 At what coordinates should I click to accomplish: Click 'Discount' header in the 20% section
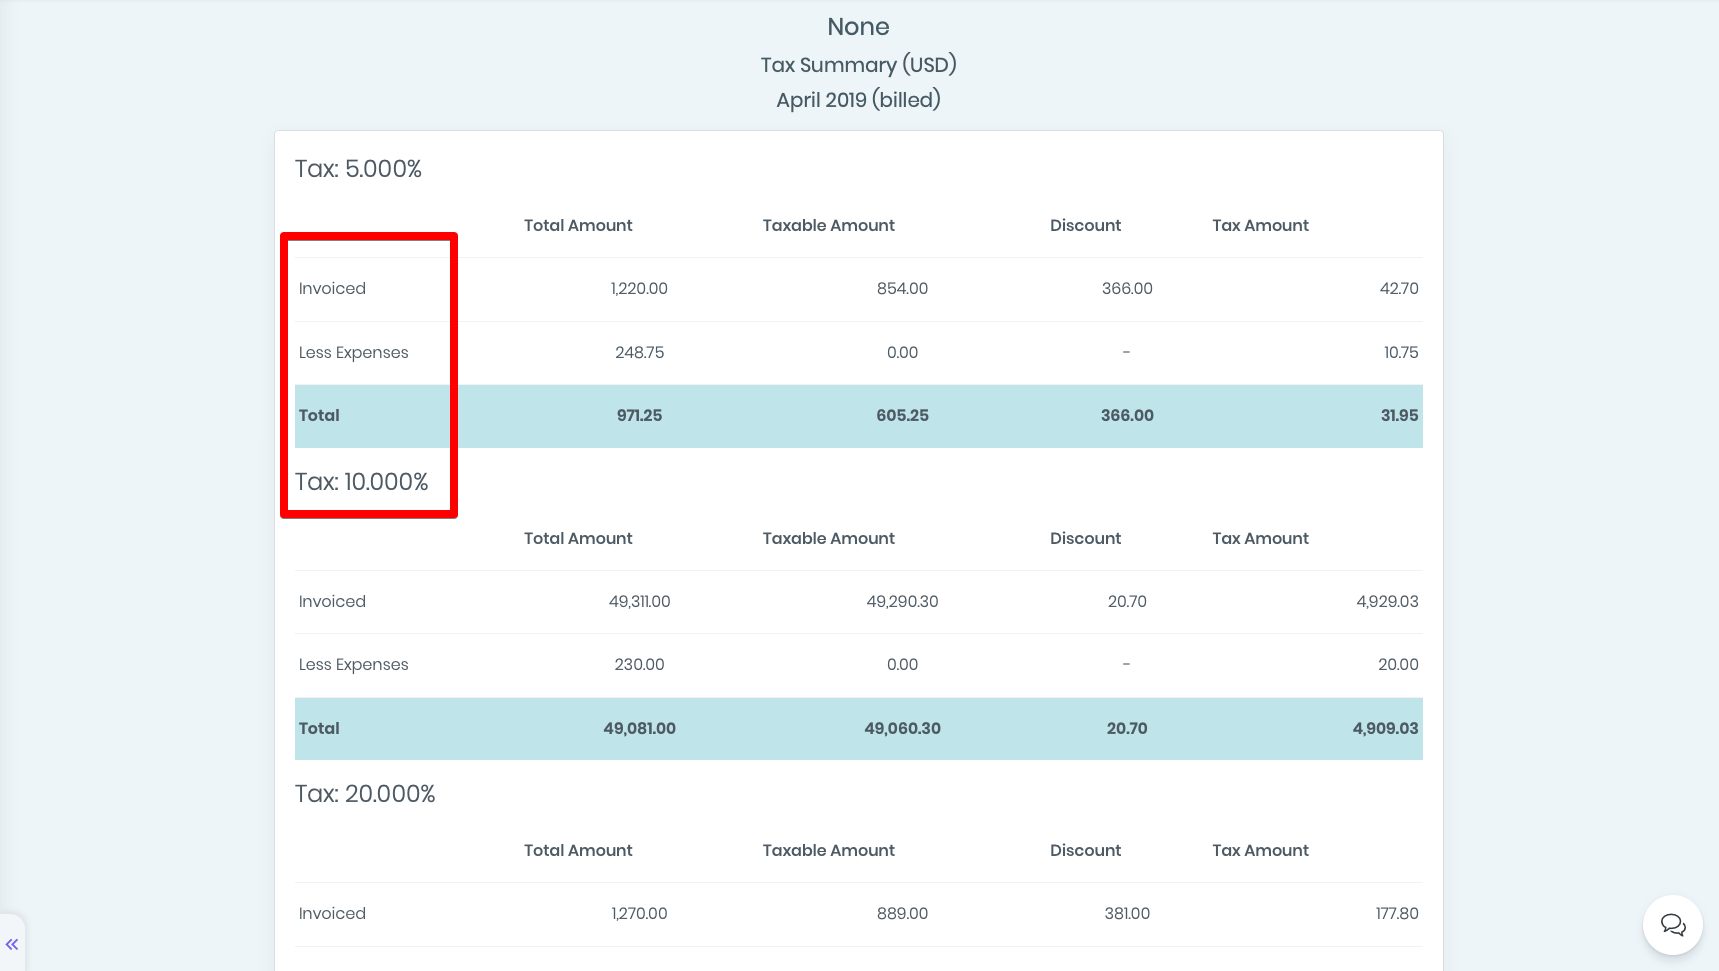[1085, 851]
